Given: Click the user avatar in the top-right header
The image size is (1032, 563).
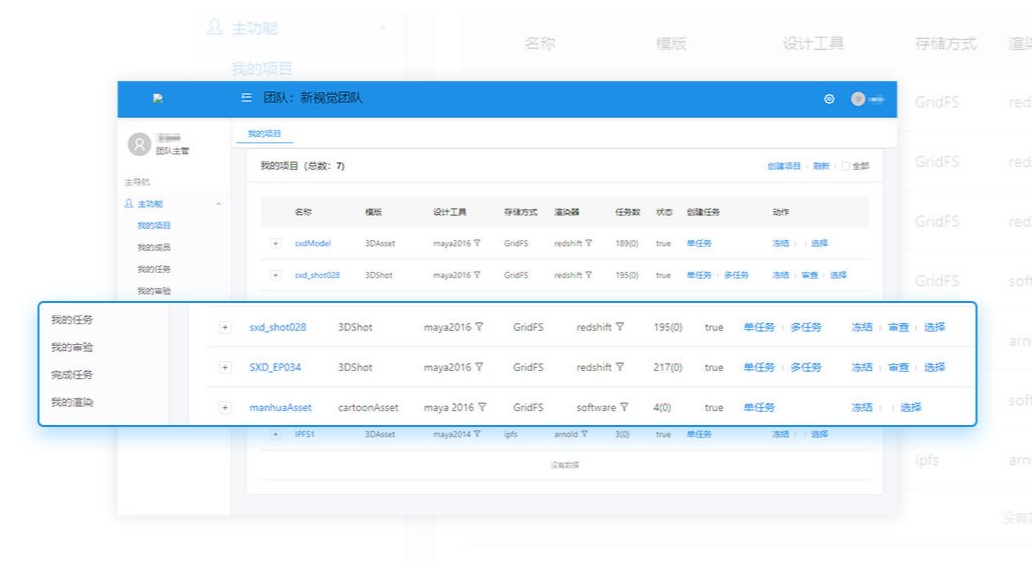Looking at the screenshot, I should point(858,99).
